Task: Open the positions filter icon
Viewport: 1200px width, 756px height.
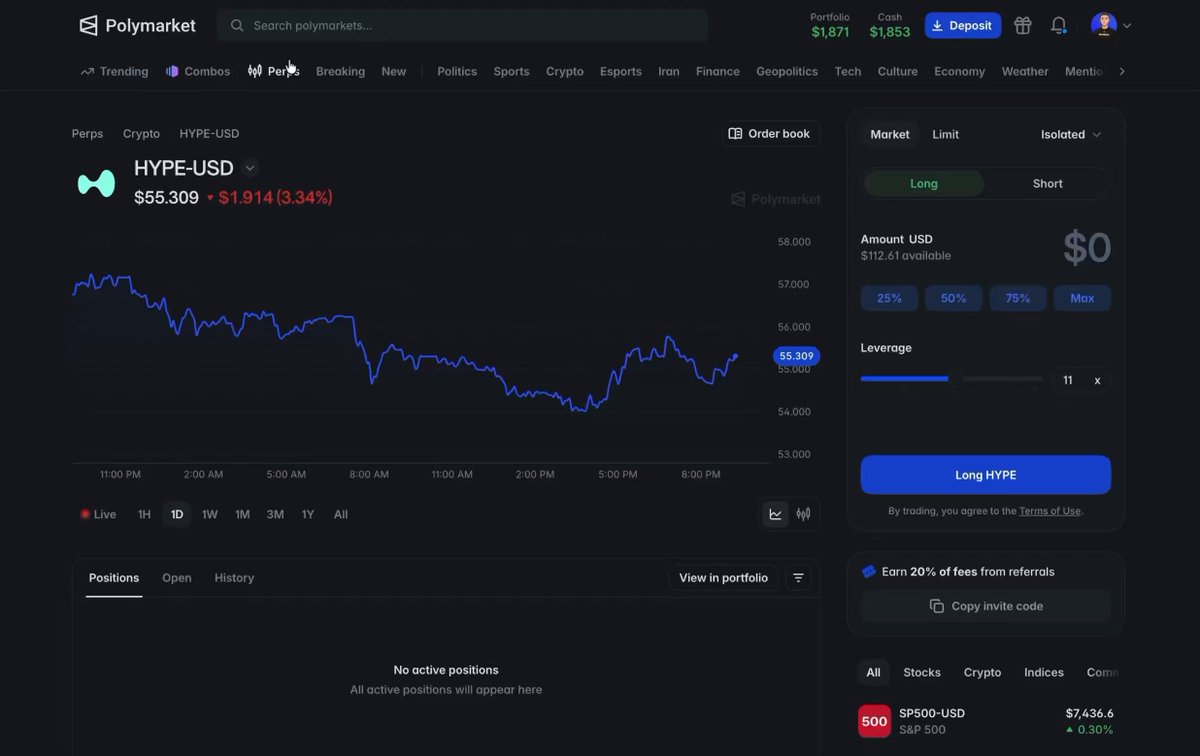Action: (798, 578)
